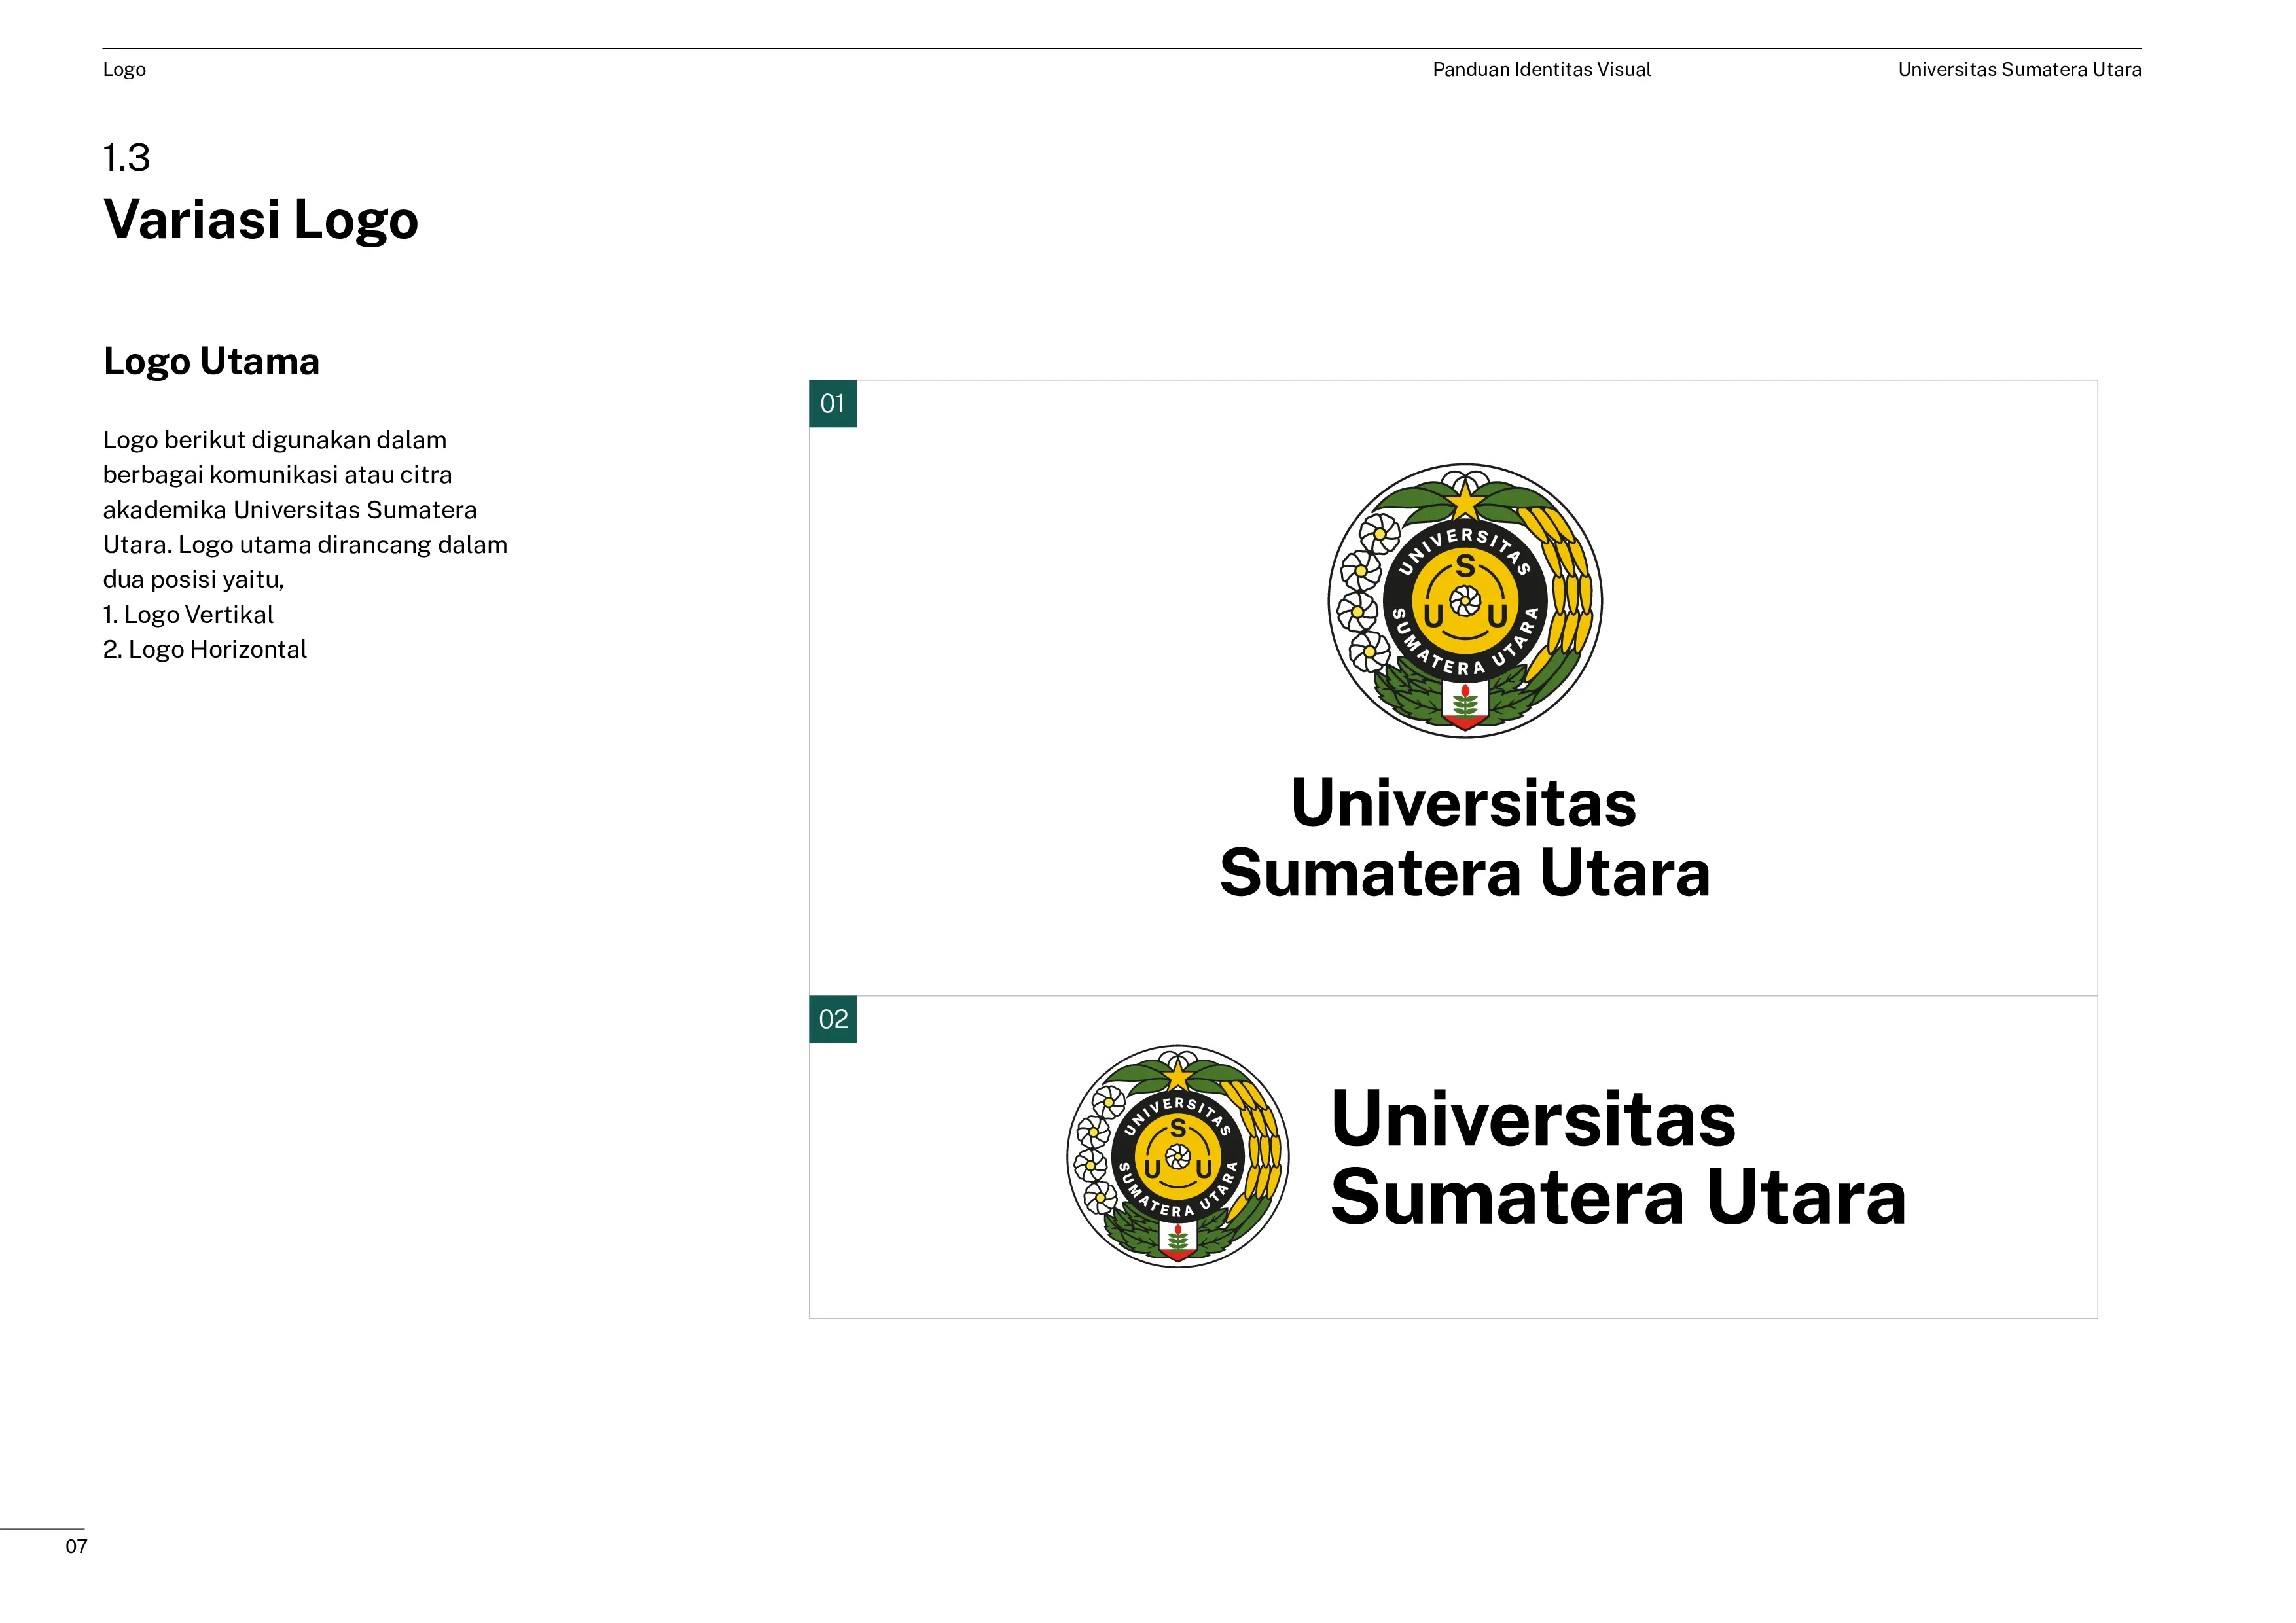
Task: Click the '1. Logo Vertikal' list item
Action: [x=188, y=614]
